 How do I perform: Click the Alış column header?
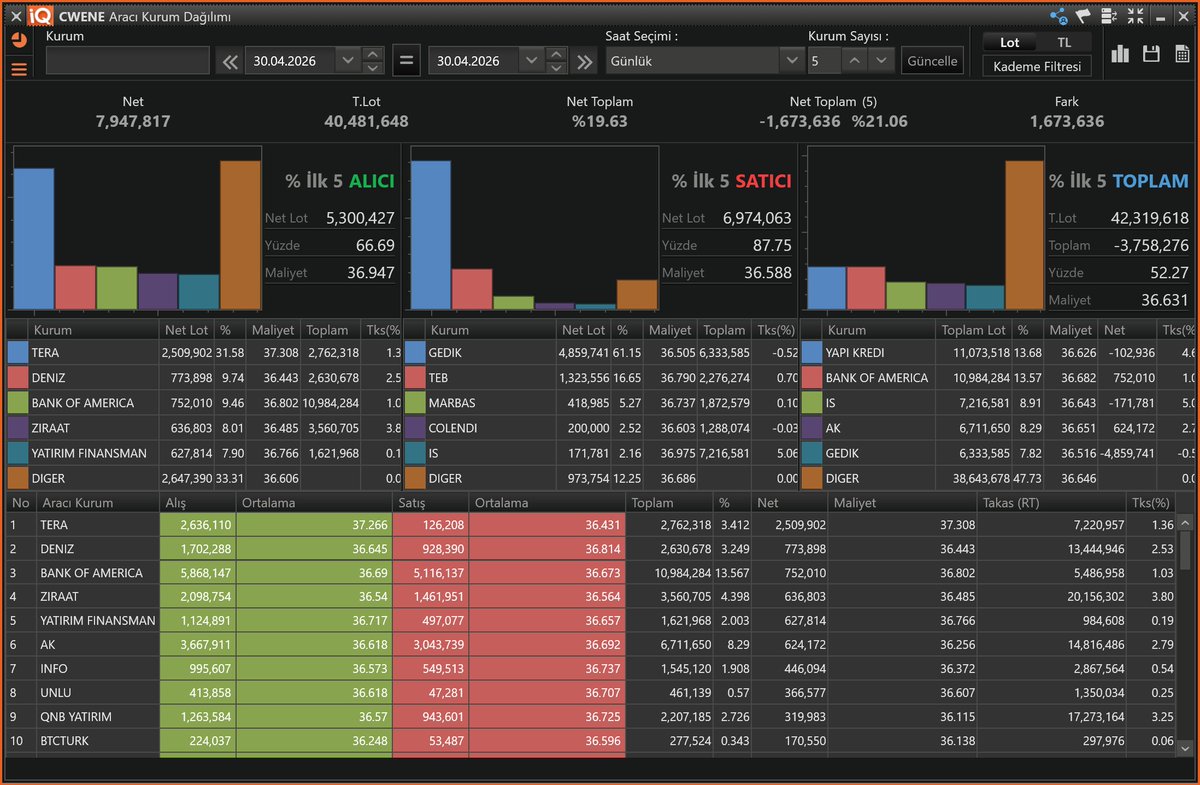198,503
